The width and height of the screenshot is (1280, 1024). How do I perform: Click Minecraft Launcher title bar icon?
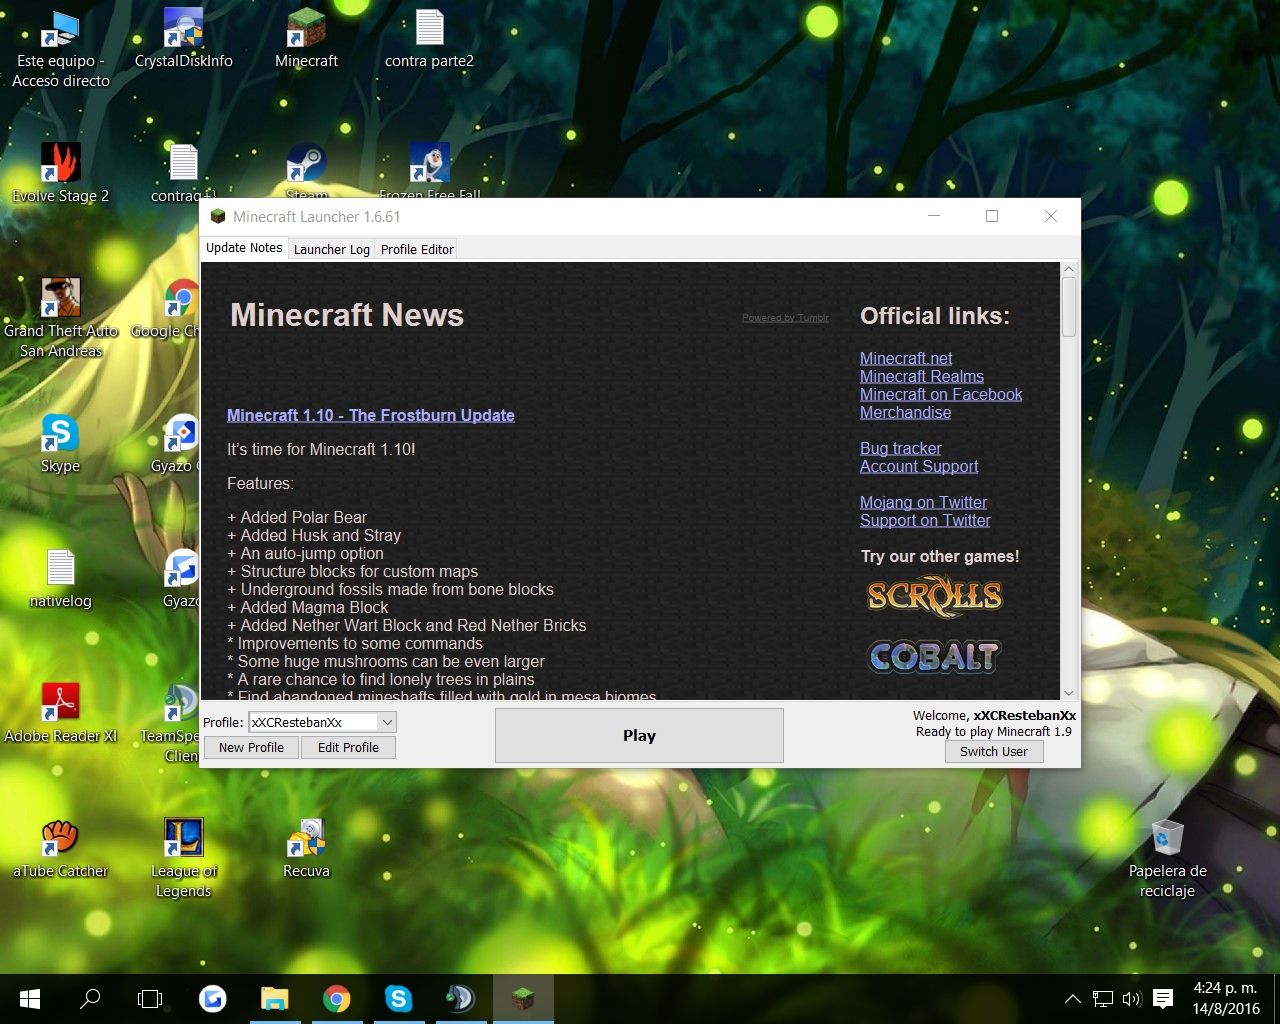point(217,216)
